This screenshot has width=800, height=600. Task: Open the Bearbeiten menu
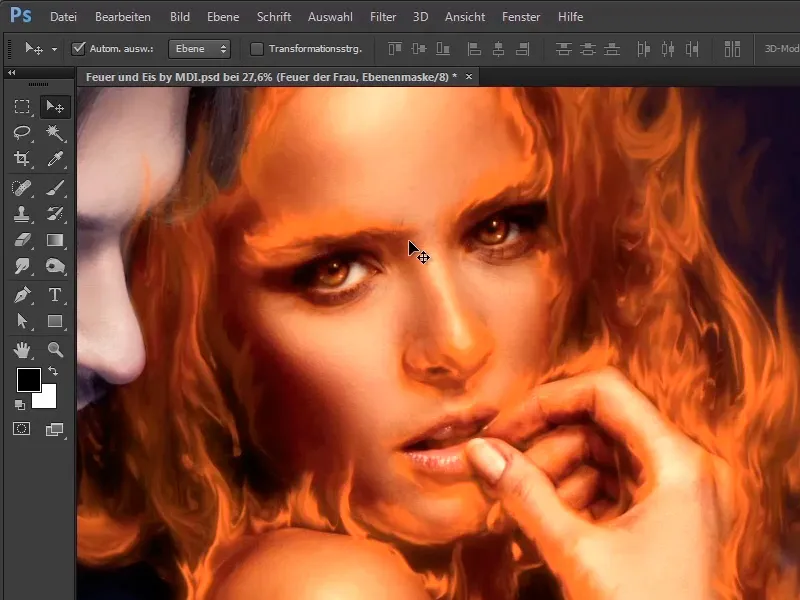click(x=122, y=17)
